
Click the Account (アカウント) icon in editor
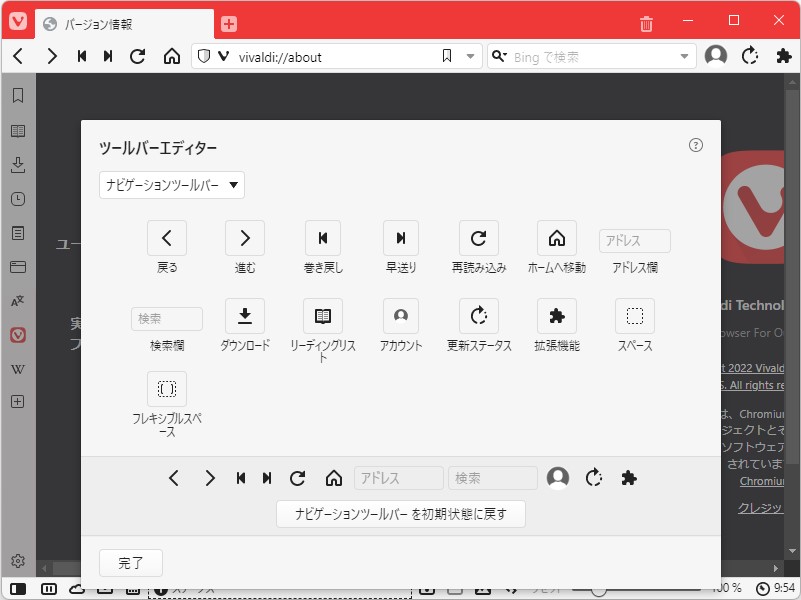tap(401, 316)
